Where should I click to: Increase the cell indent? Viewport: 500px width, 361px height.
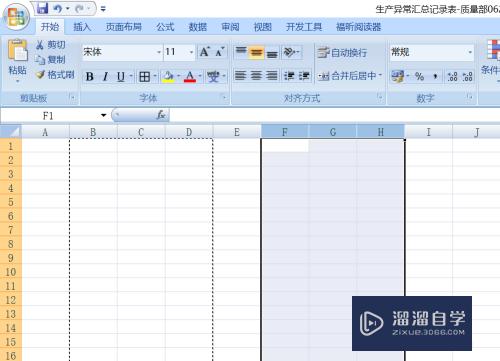[304, 76]
